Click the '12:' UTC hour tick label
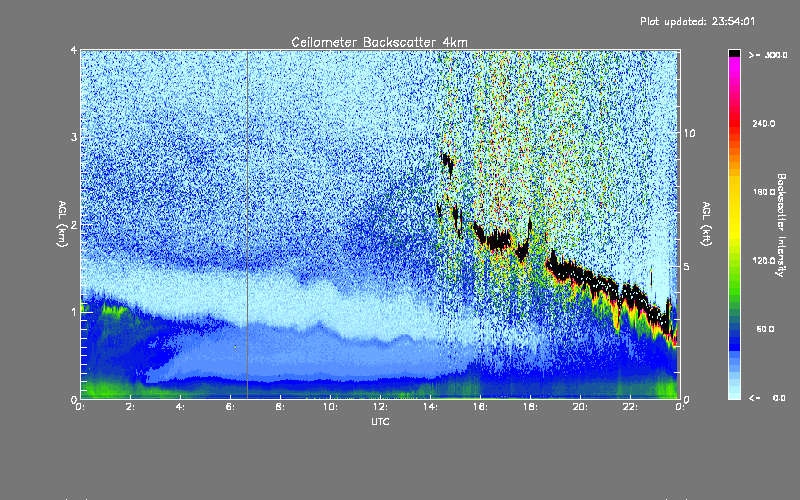800x500 pixels. coord(381,407)
